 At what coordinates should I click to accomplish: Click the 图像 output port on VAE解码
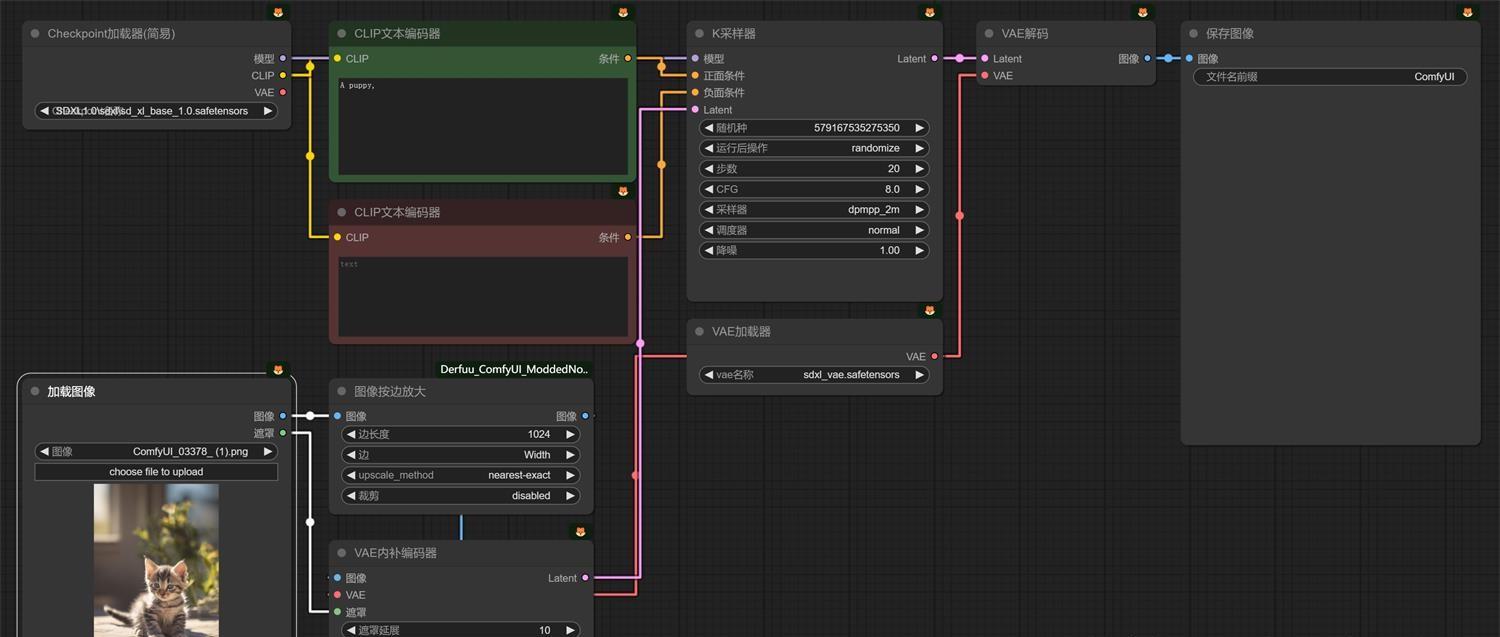1147,59
